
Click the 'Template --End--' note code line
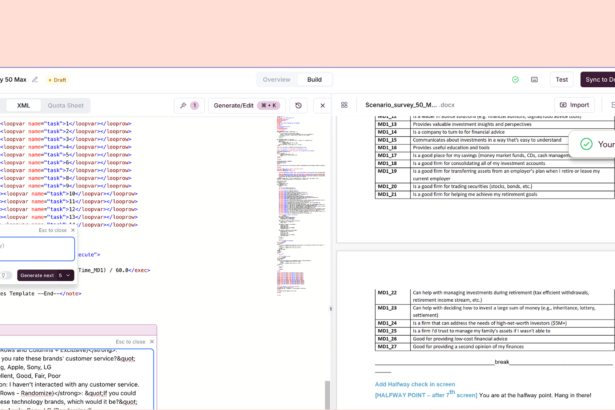tap(41, 293)
